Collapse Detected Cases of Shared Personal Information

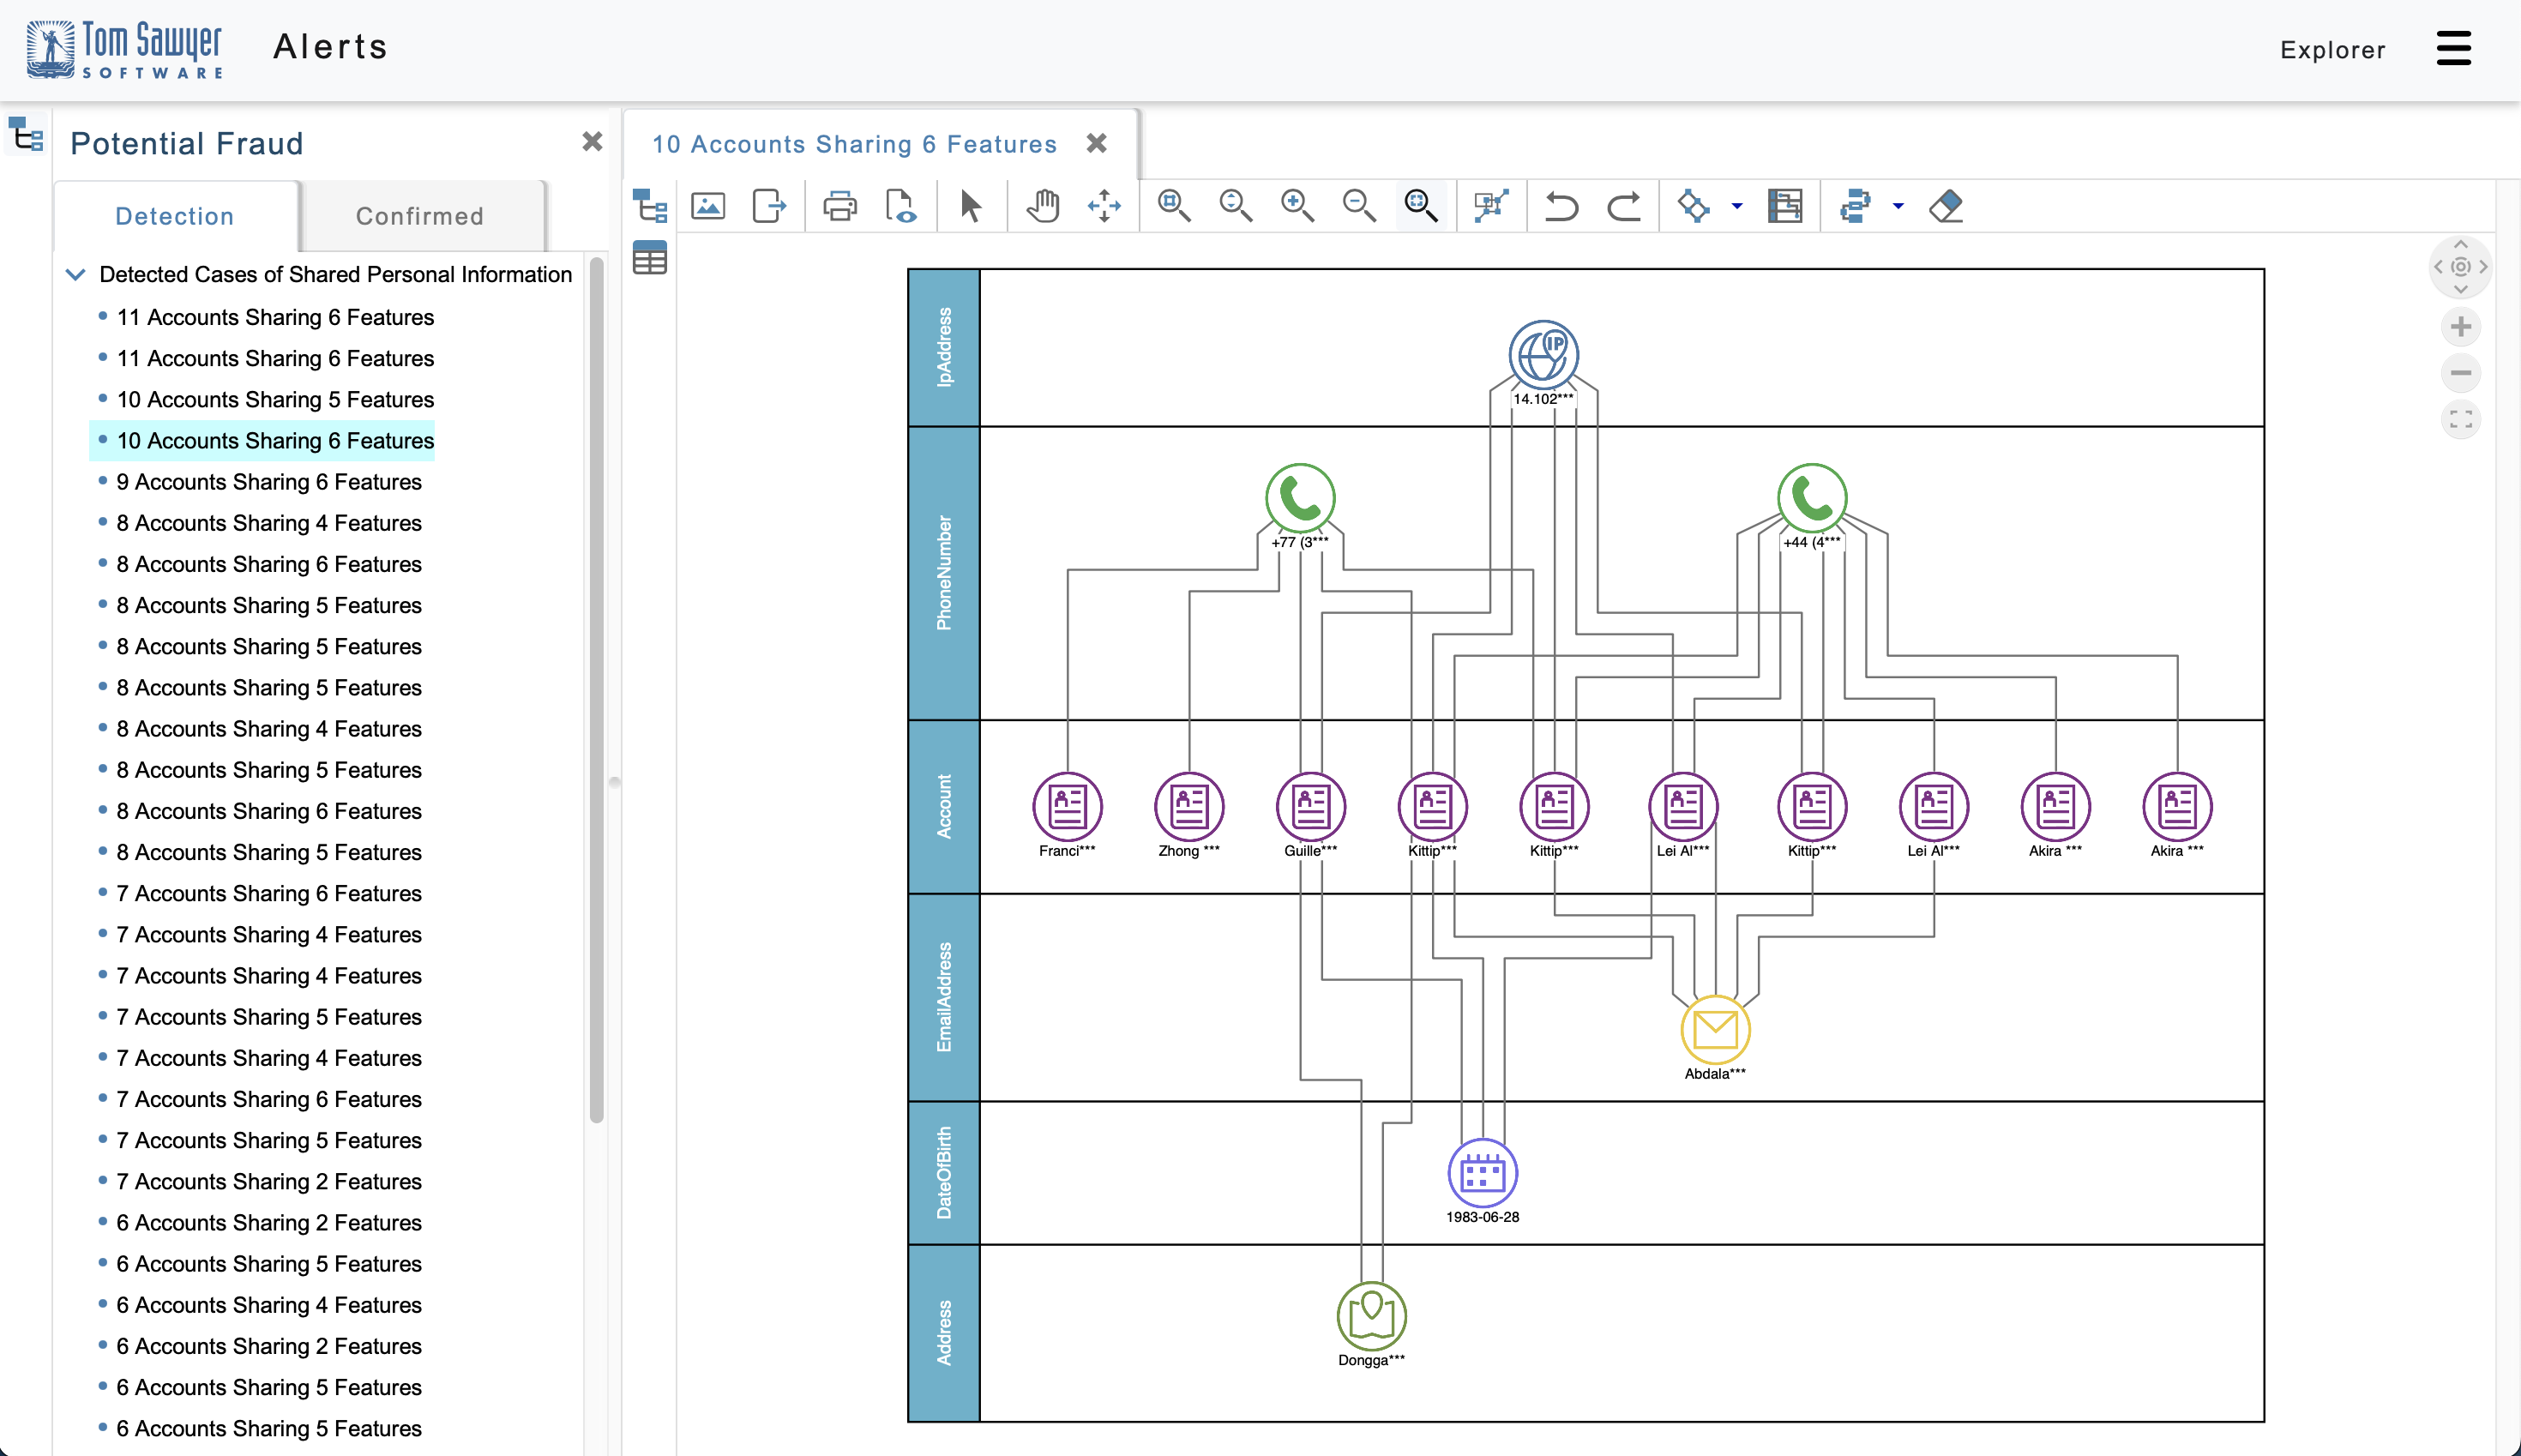(x=76, y=274)
